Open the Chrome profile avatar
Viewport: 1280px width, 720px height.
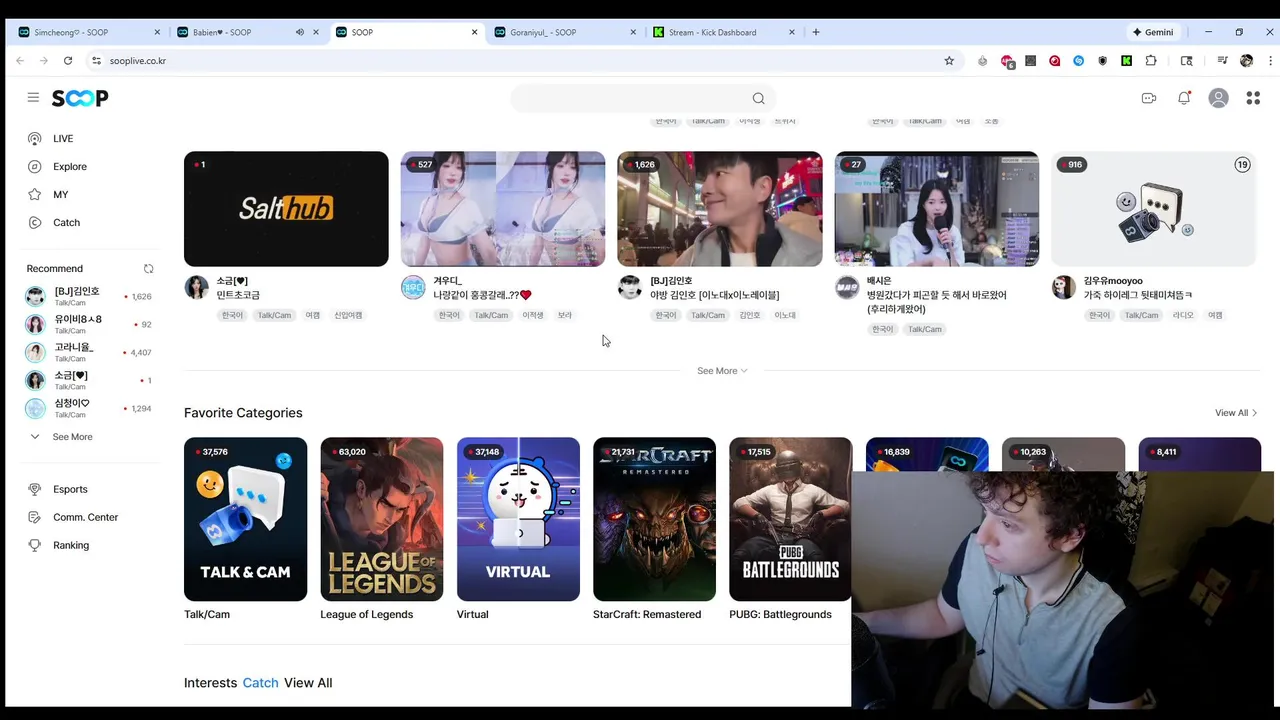(1246, 61)
